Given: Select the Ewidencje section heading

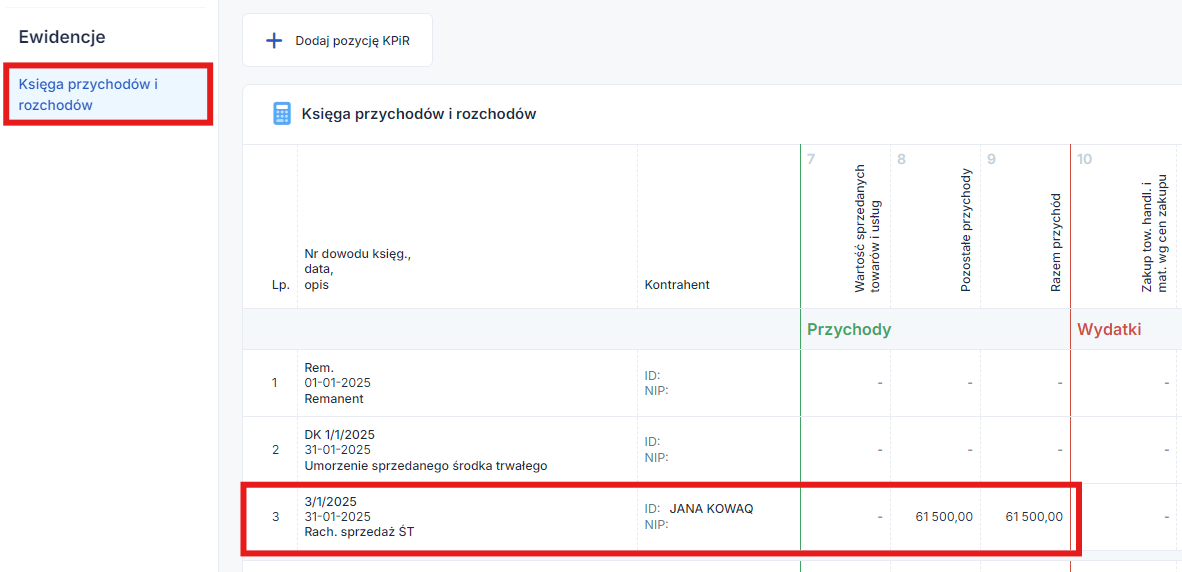Looking at the screenshot, I should coord(62,36).
